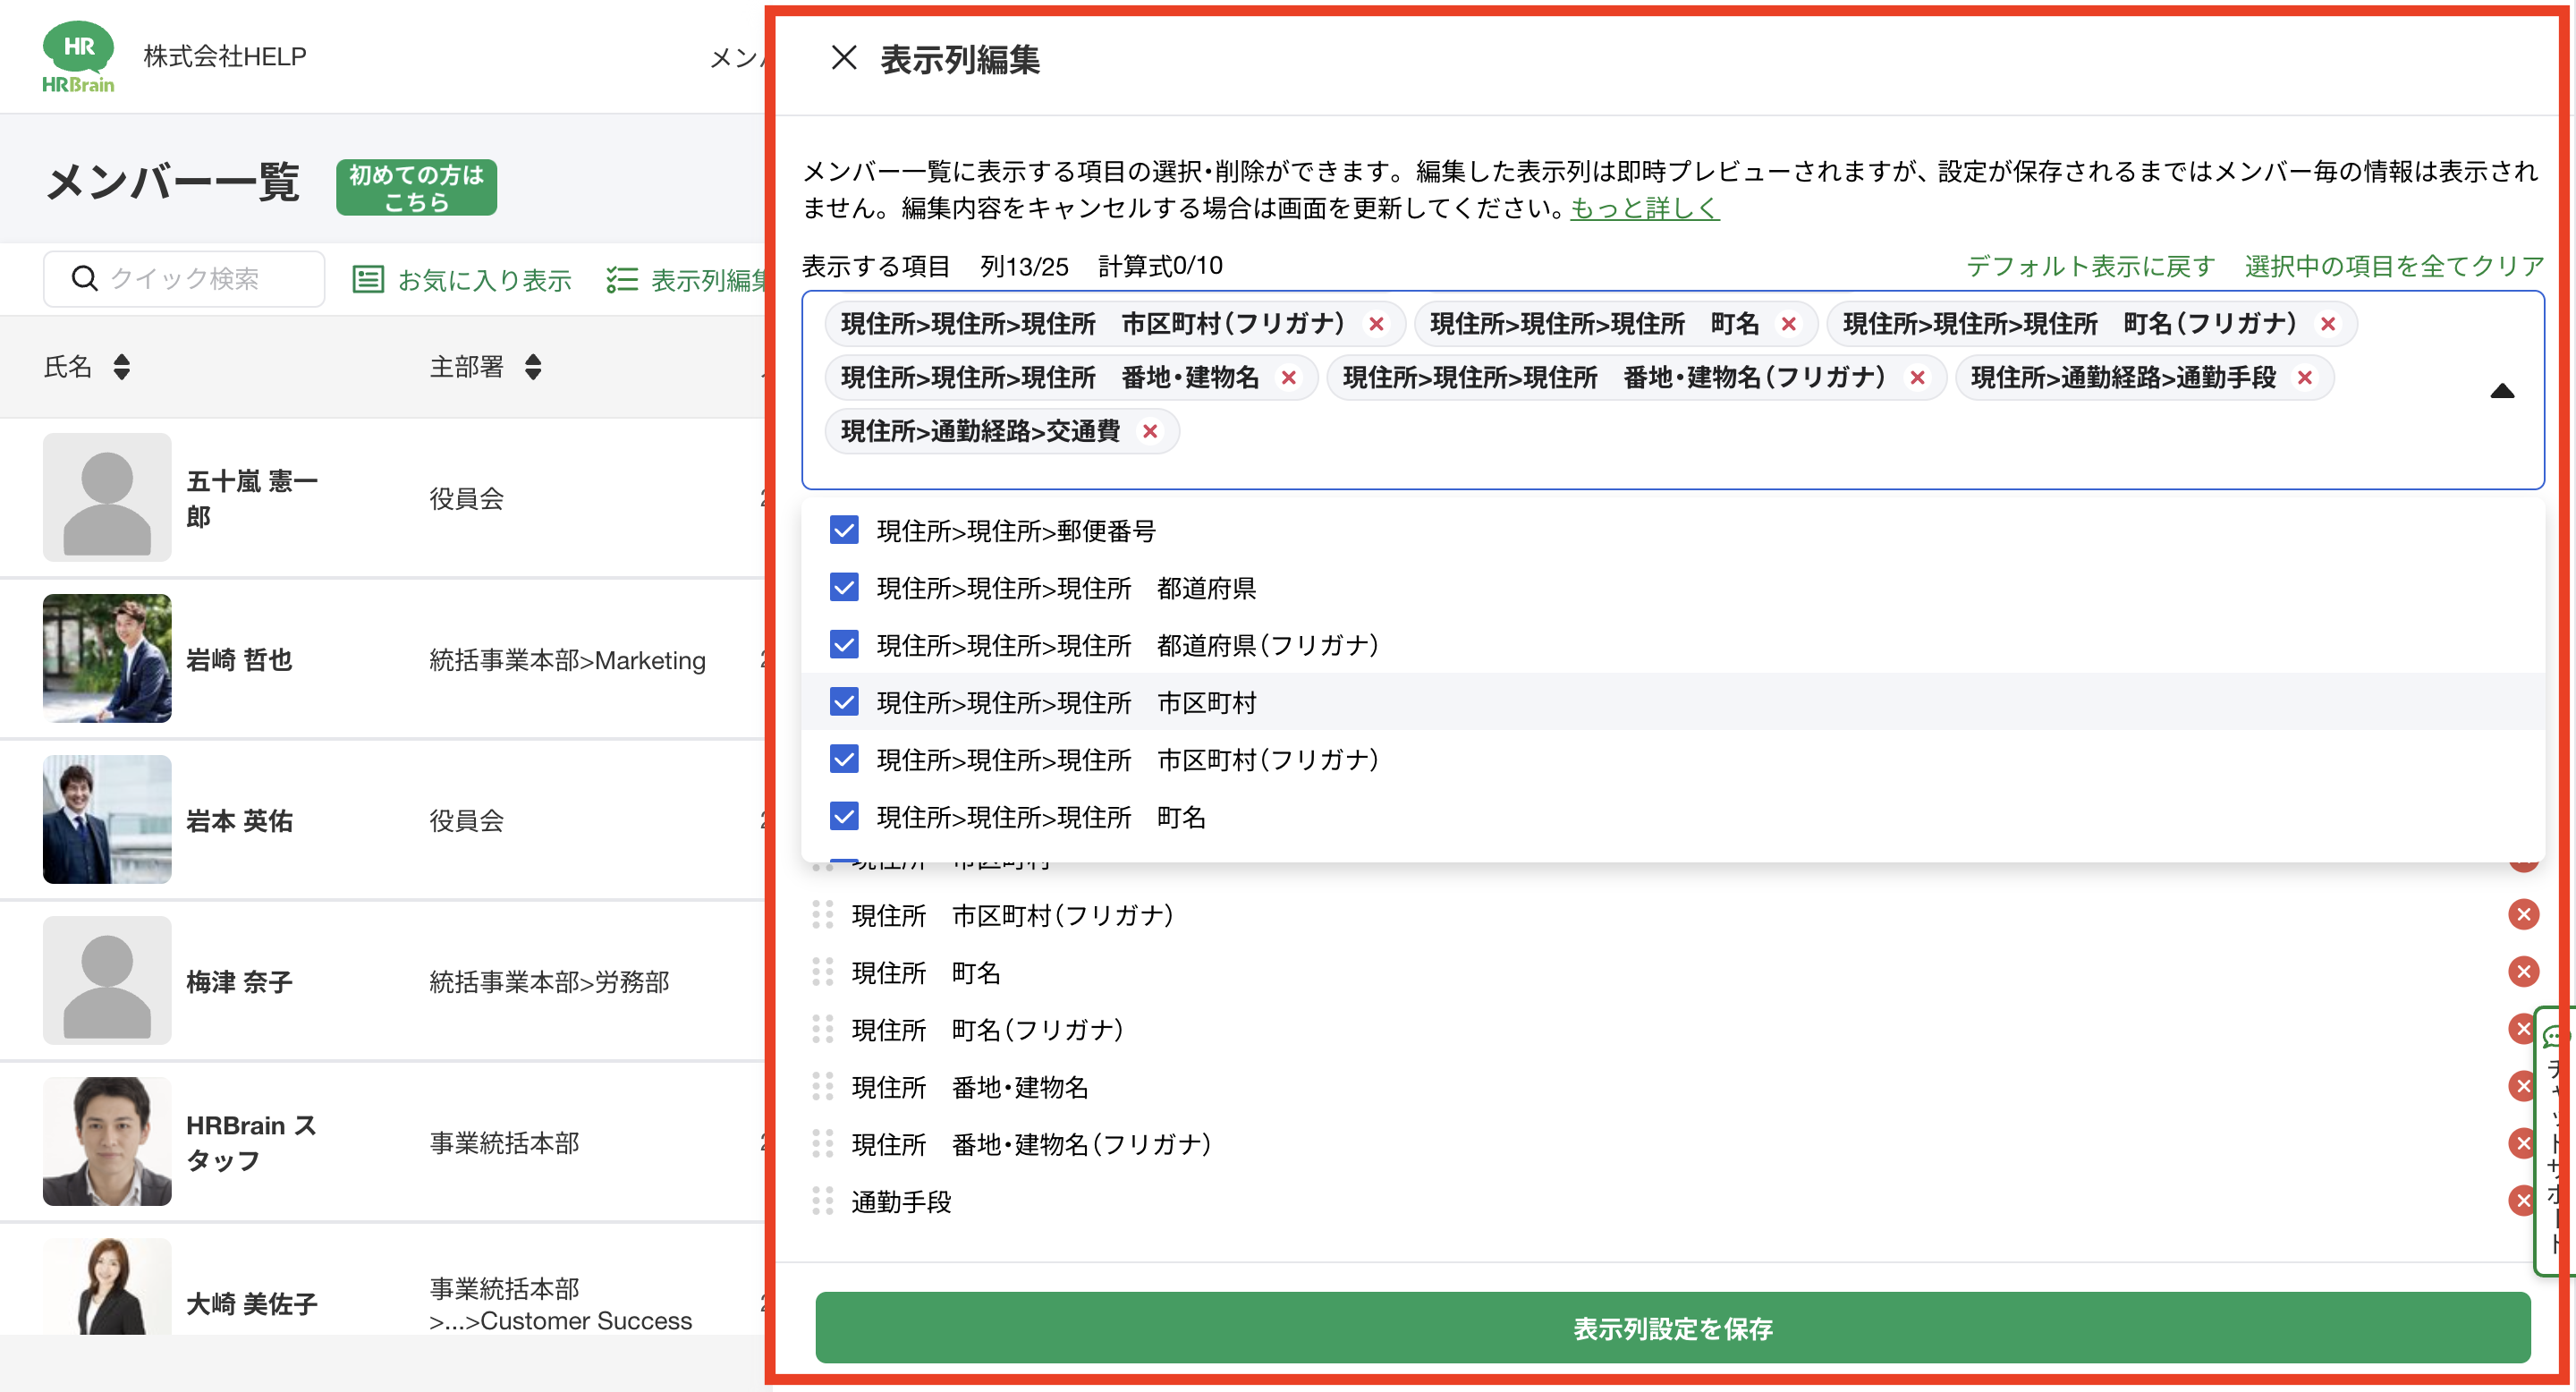Delete row 現住所 番地・建物名(フリガナ) with red X

tap(2523, 1143)
